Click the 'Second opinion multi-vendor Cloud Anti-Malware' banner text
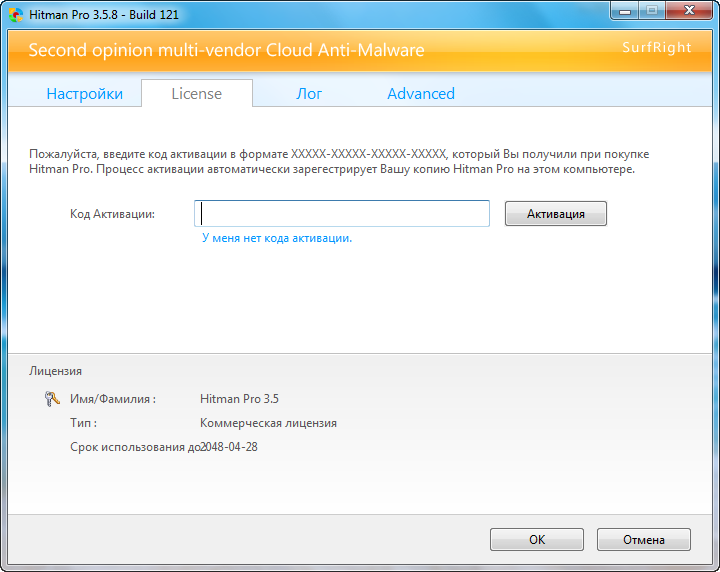The width and height of the screenshot is (720, 572). (226, 50)
